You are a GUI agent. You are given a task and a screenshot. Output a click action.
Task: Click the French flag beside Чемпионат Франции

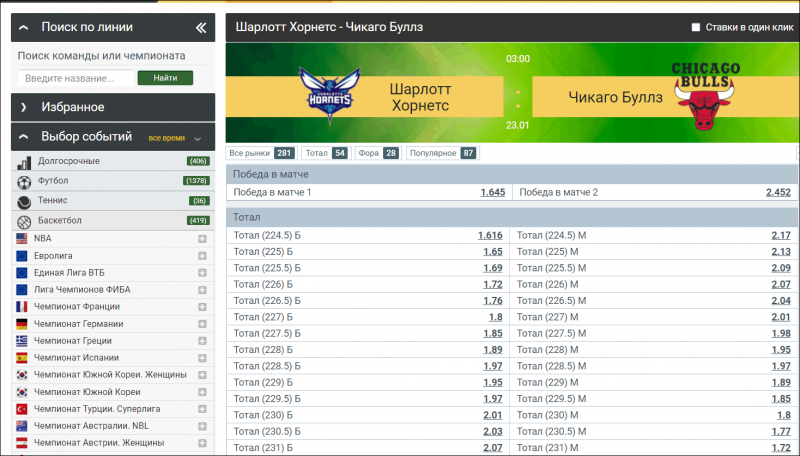[x=21, y=307]
